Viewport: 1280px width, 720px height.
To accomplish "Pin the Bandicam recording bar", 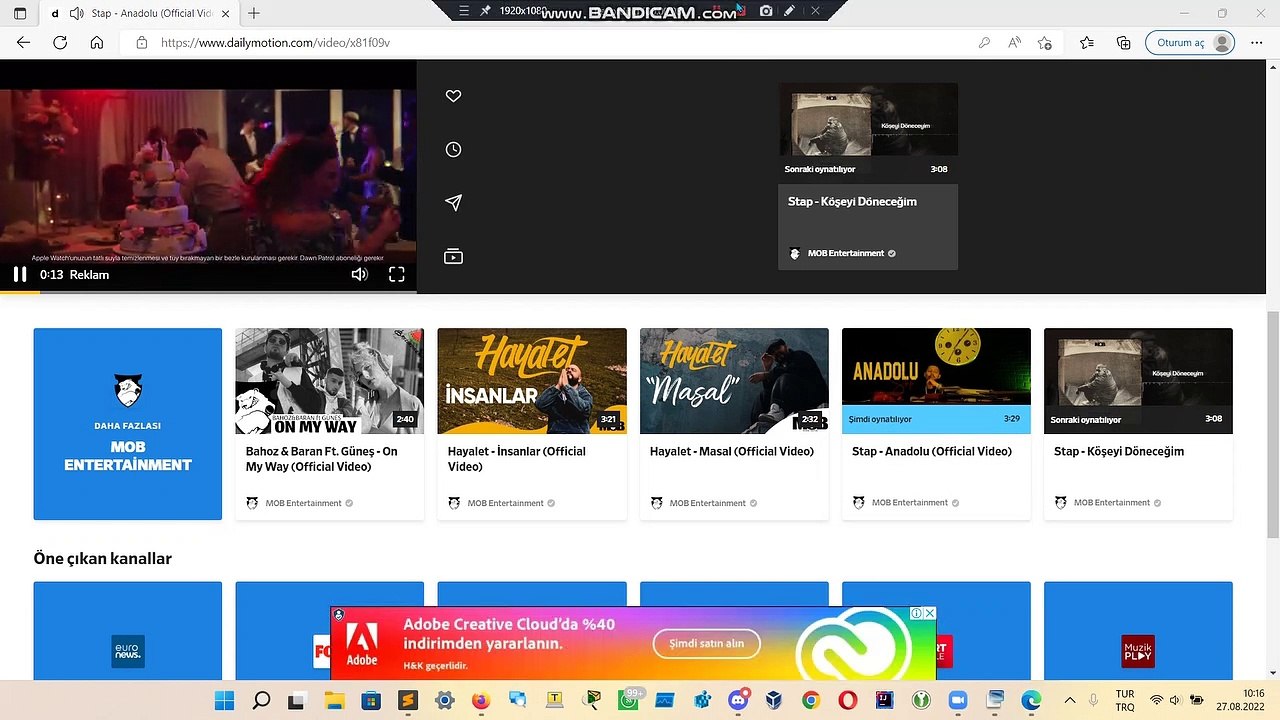I will [486, 10].
